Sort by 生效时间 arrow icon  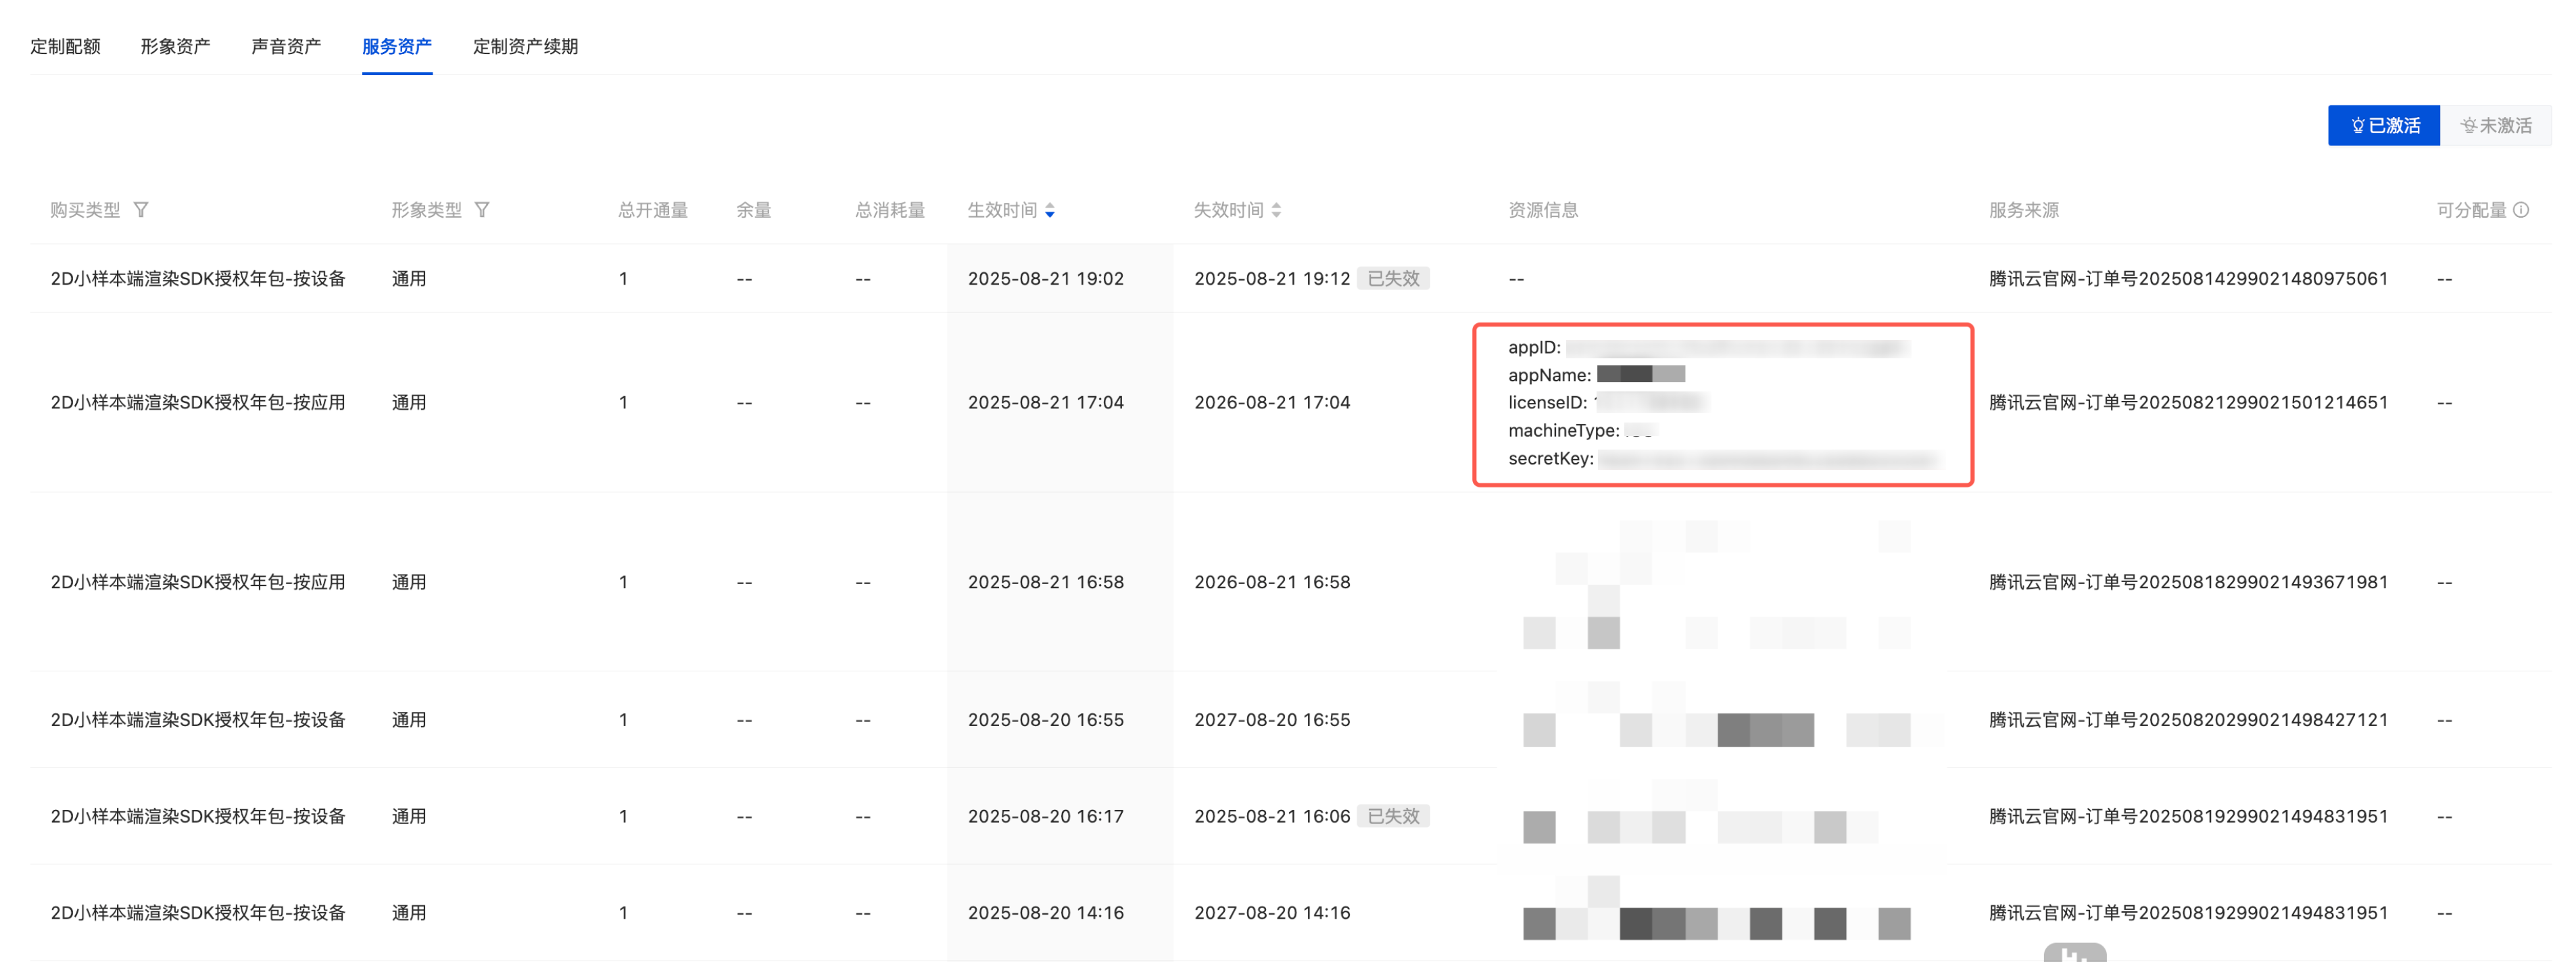click(x=1050, y=211)
